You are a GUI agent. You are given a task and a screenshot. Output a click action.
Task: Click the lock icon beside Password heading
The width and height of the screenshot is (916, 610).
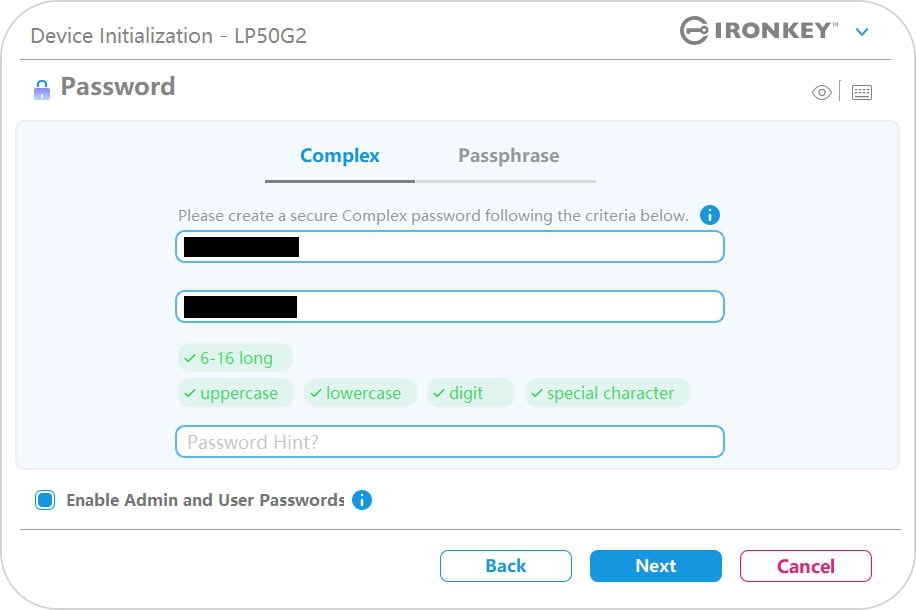pyautogui.click(x=42, y=89)
